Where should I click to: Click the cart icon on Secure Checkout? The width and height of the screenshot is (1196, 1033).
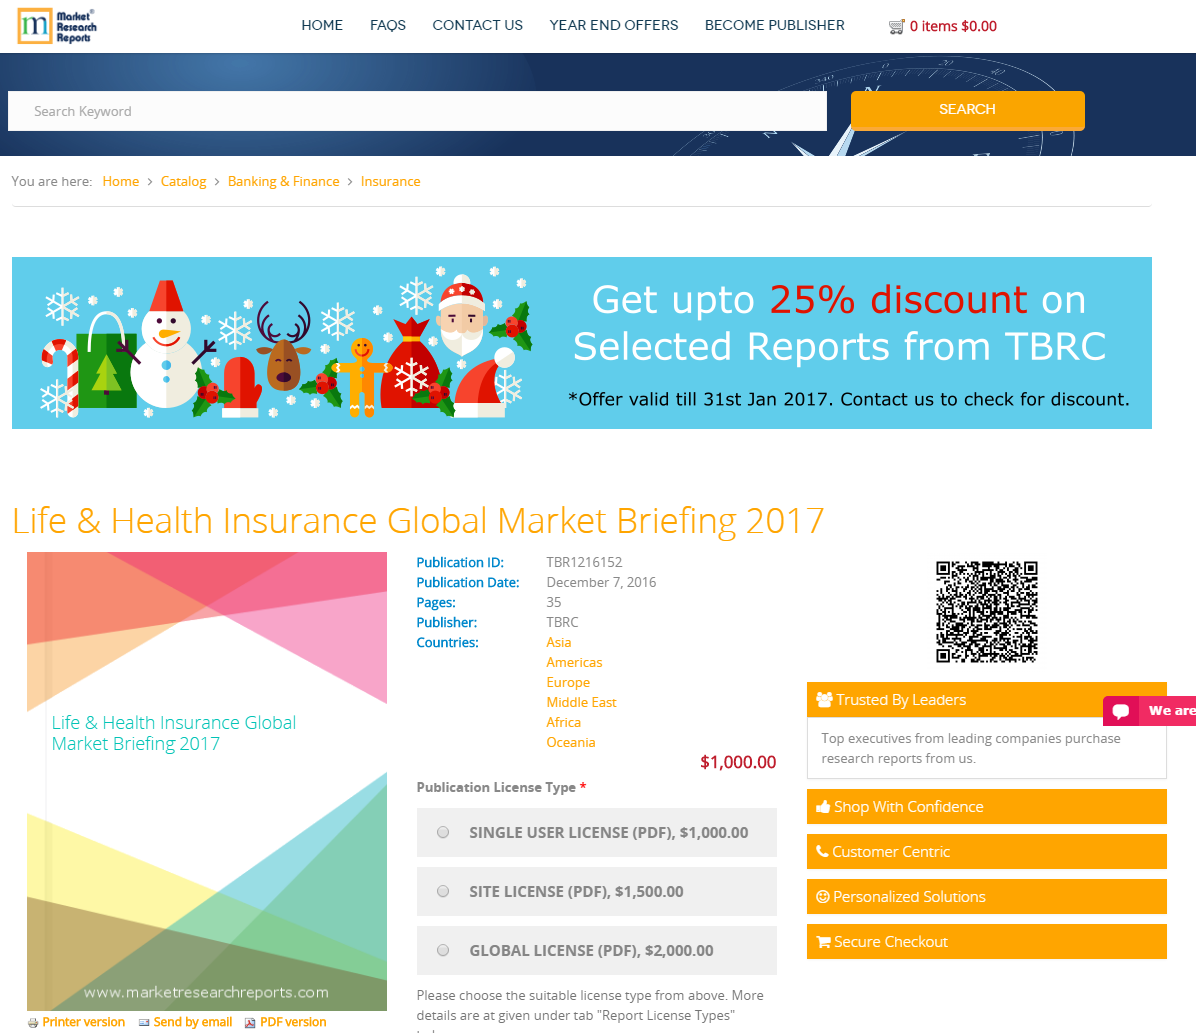point(824,941)
